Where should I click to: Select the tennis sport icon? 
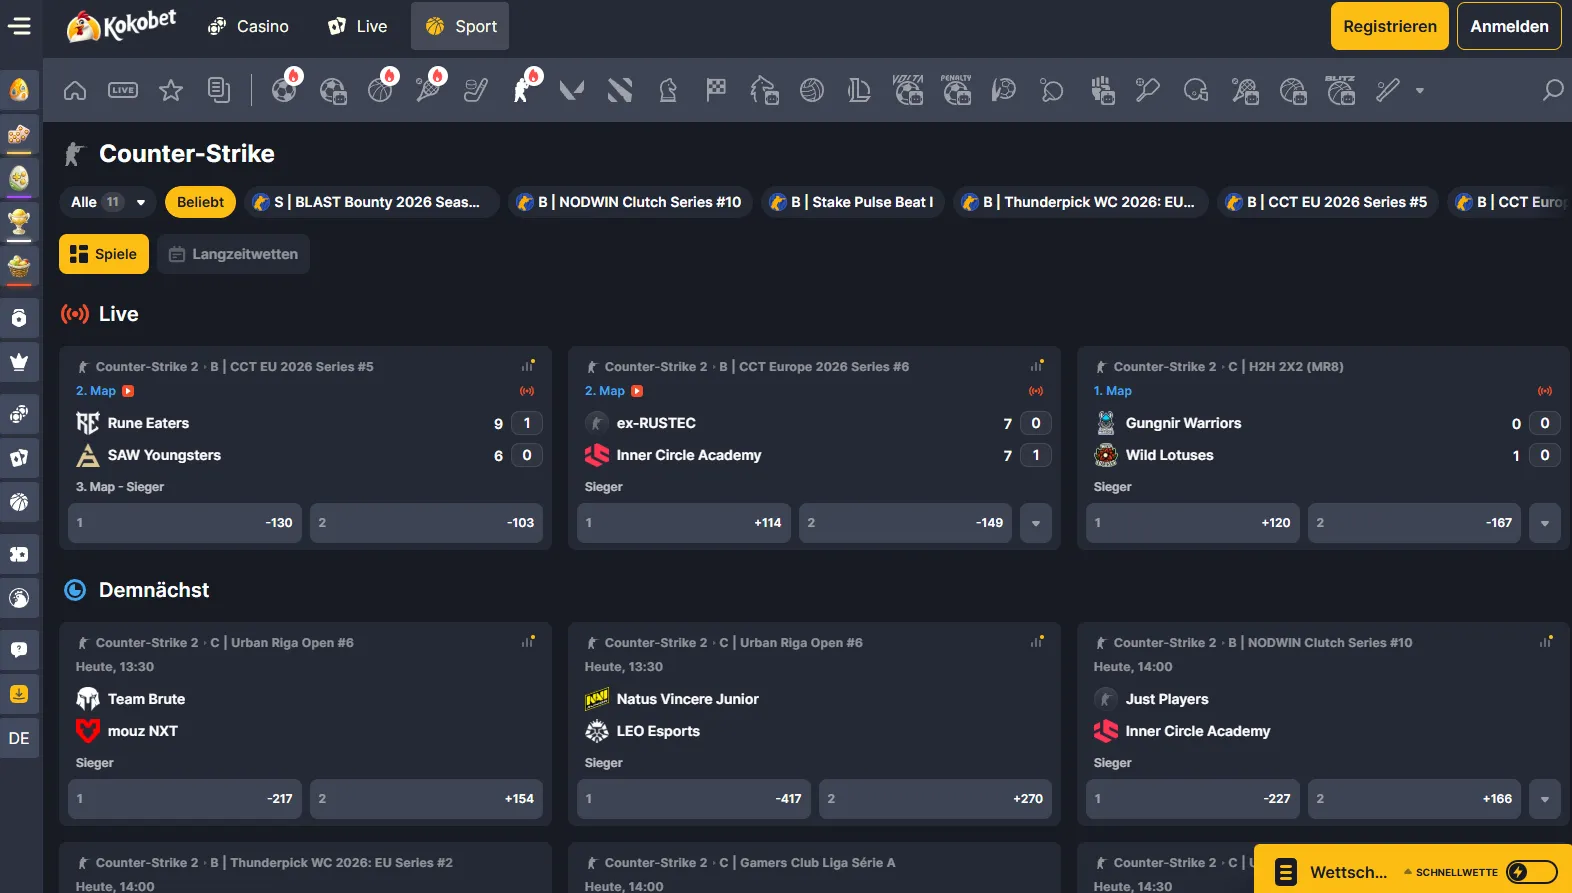tap(429, 90)
